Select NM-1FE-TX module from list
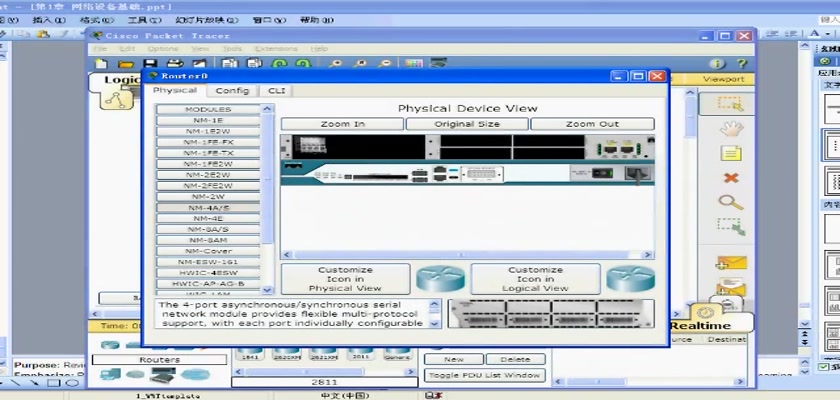Image resolution: width=840 pixels, height=400 pixels. 208,153
